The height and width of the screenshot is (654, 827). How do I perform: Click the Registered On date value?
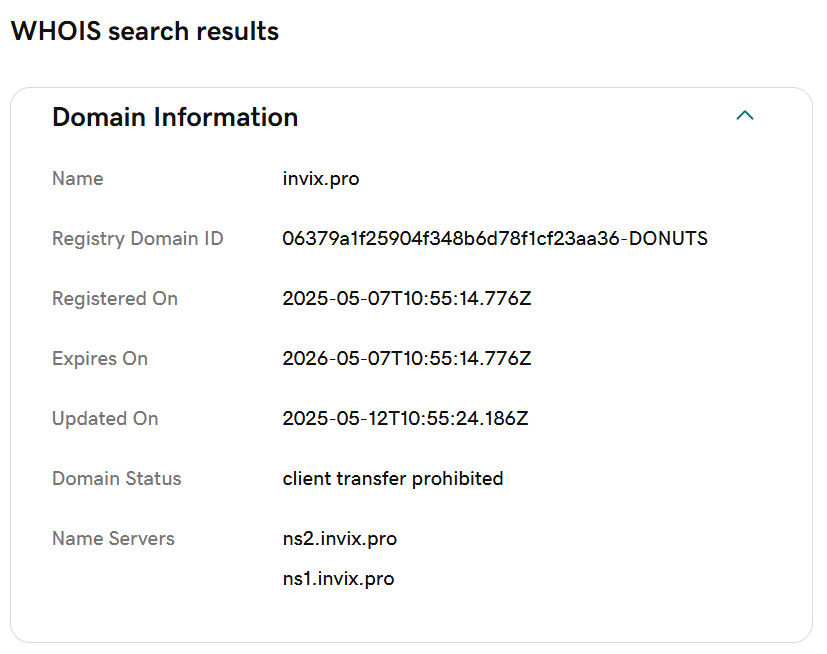(407, 299)
